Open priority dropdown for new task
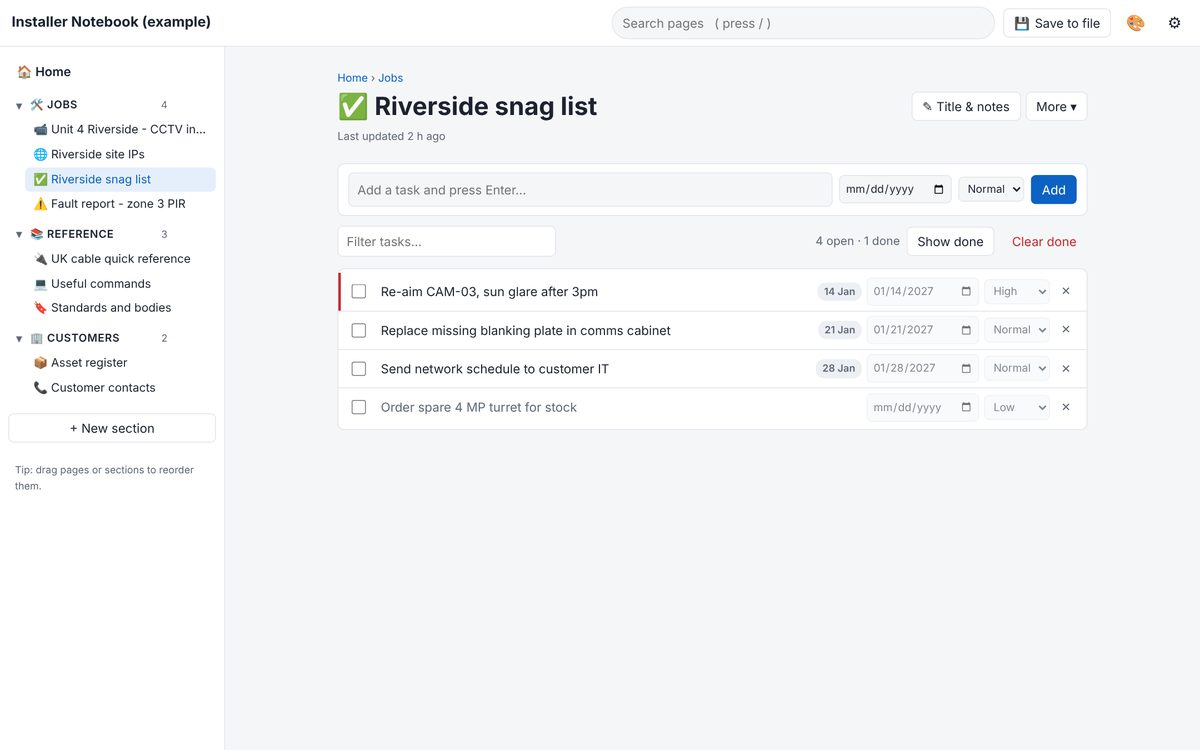The height and width of the screenshot is (750, 1200). 991,189
